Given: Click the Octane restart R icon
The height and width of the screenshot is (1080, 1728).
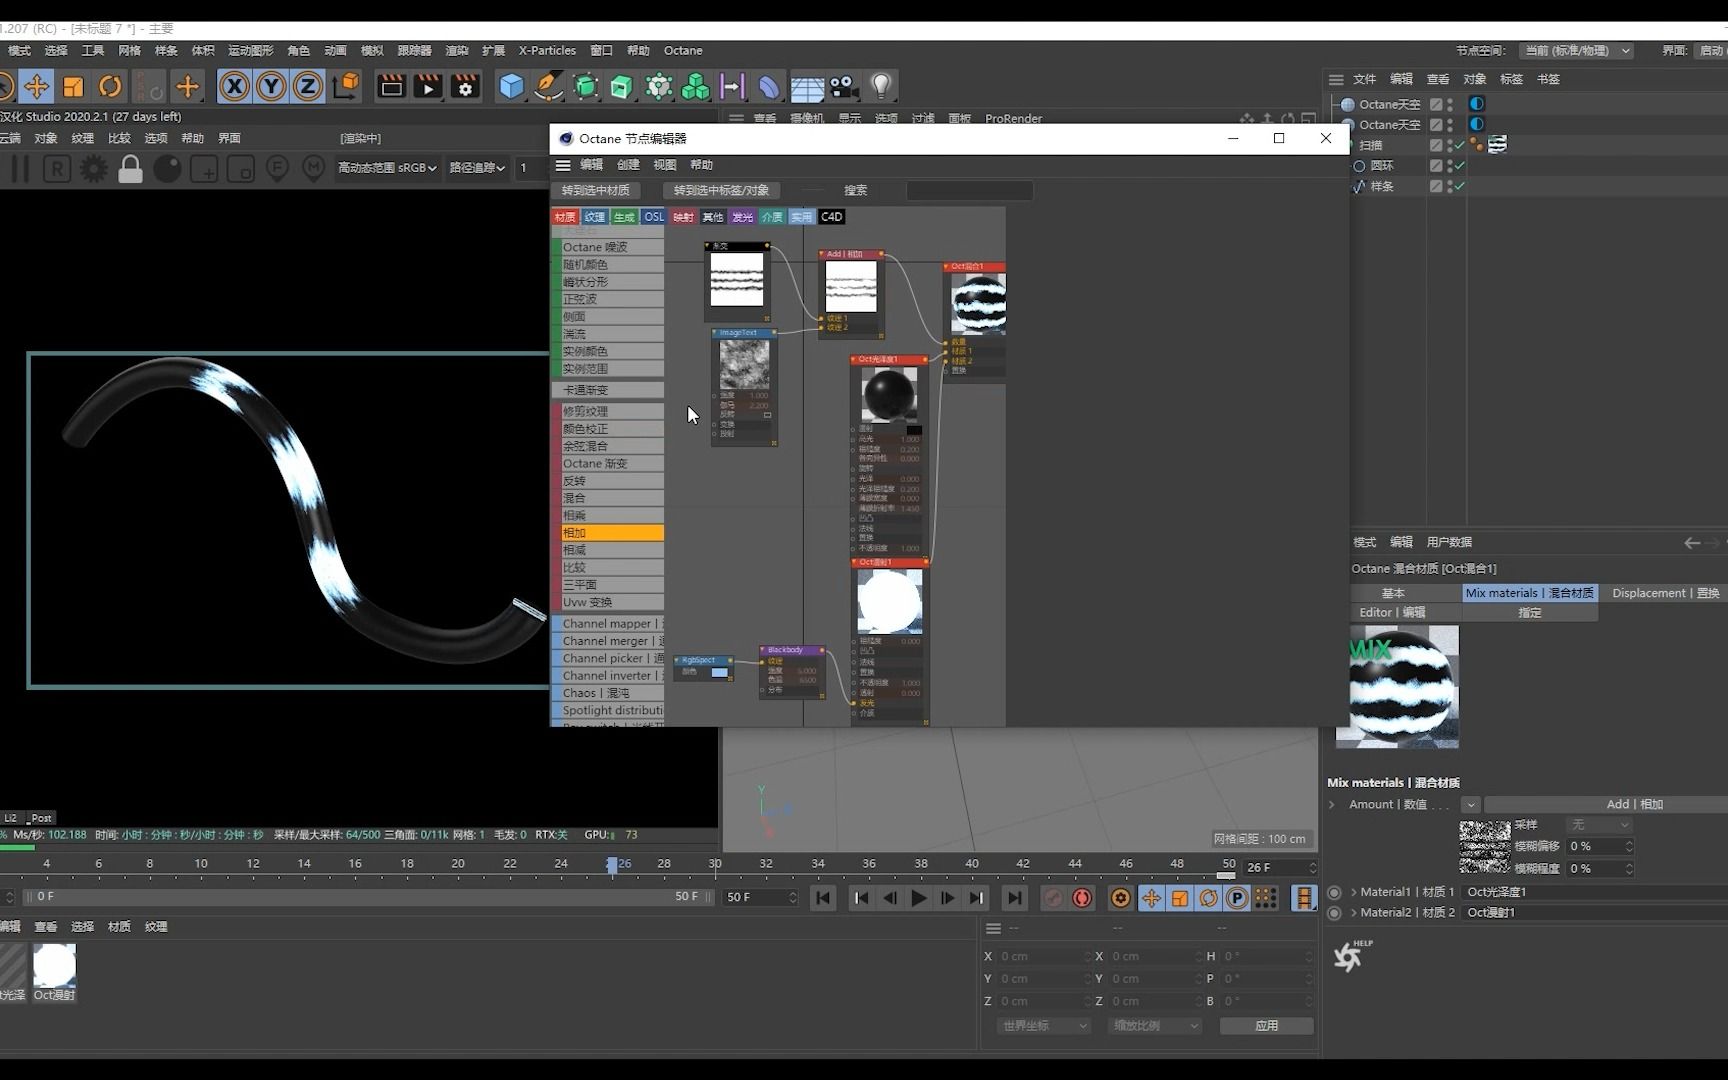Looking at the screenshot, I should [x=56, y=169].
